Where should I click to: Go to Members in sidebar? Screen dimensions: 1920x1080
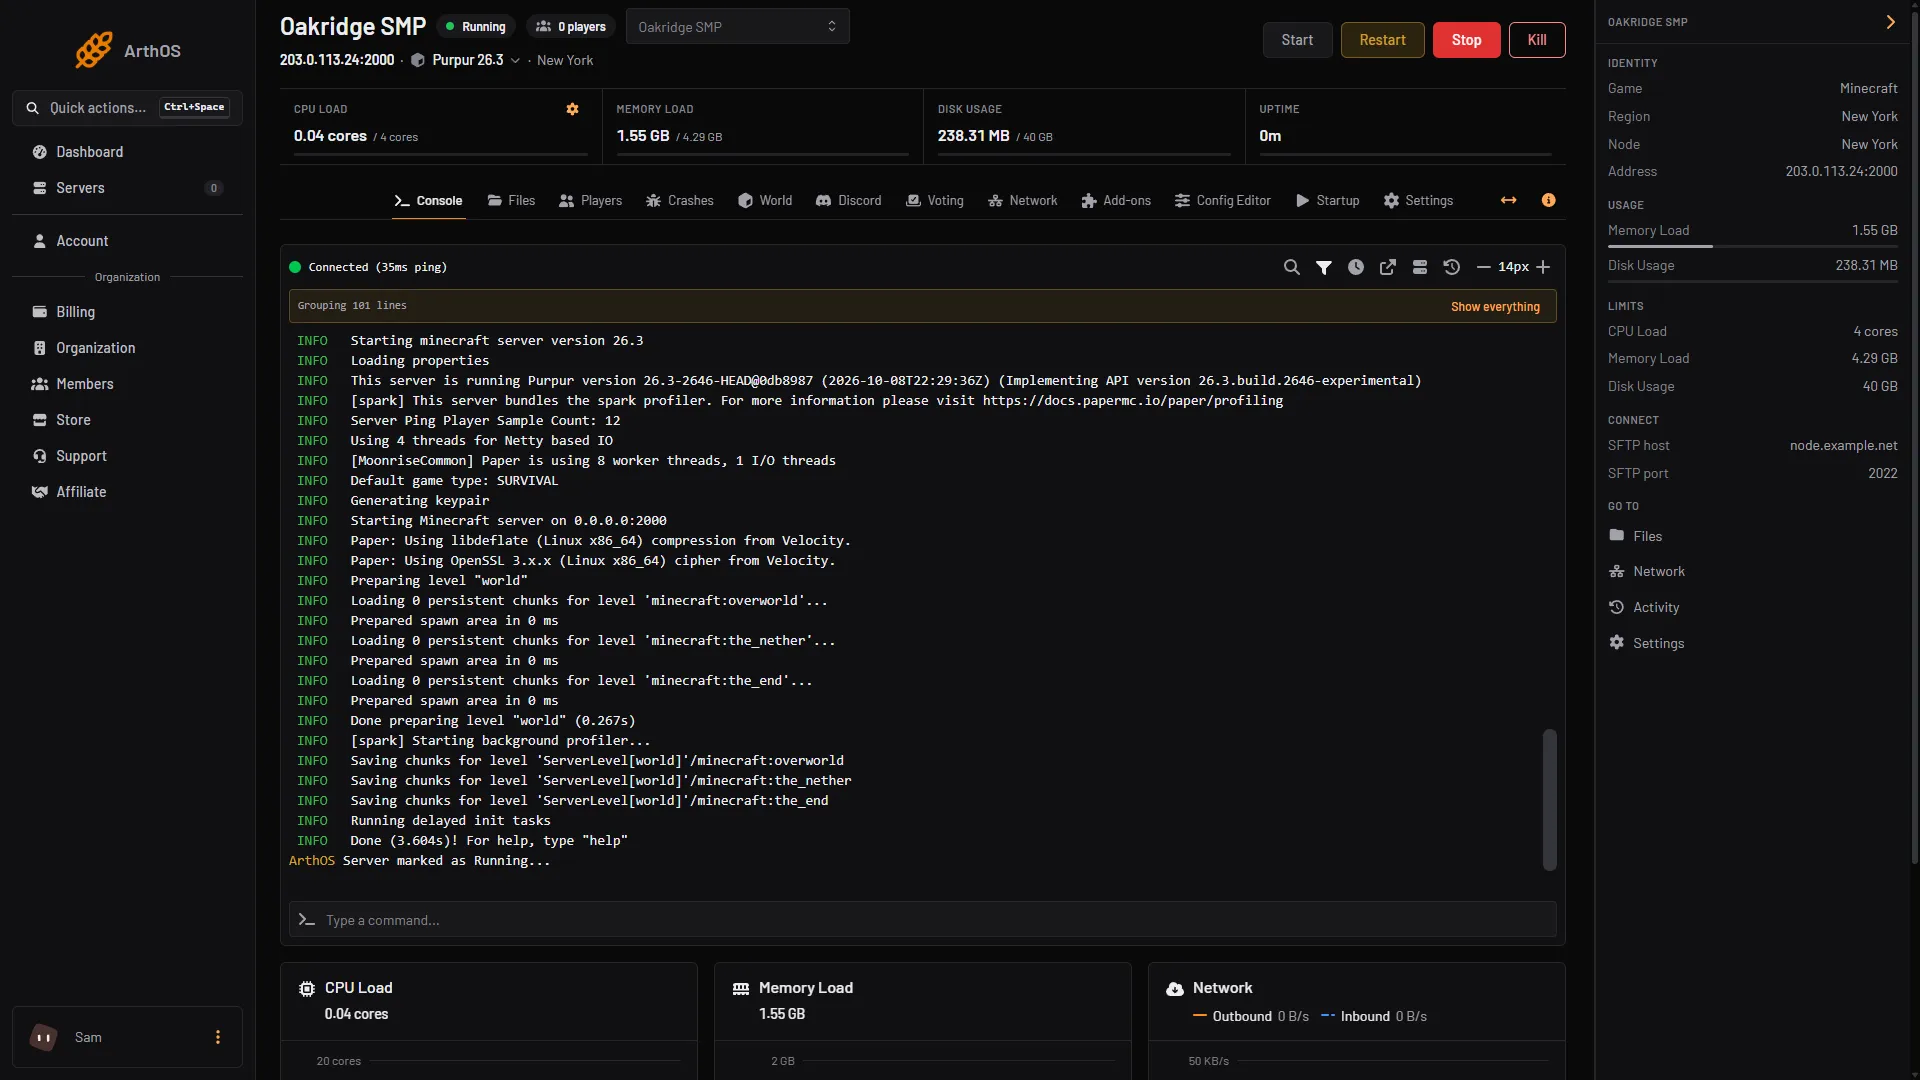coord(127,384)
